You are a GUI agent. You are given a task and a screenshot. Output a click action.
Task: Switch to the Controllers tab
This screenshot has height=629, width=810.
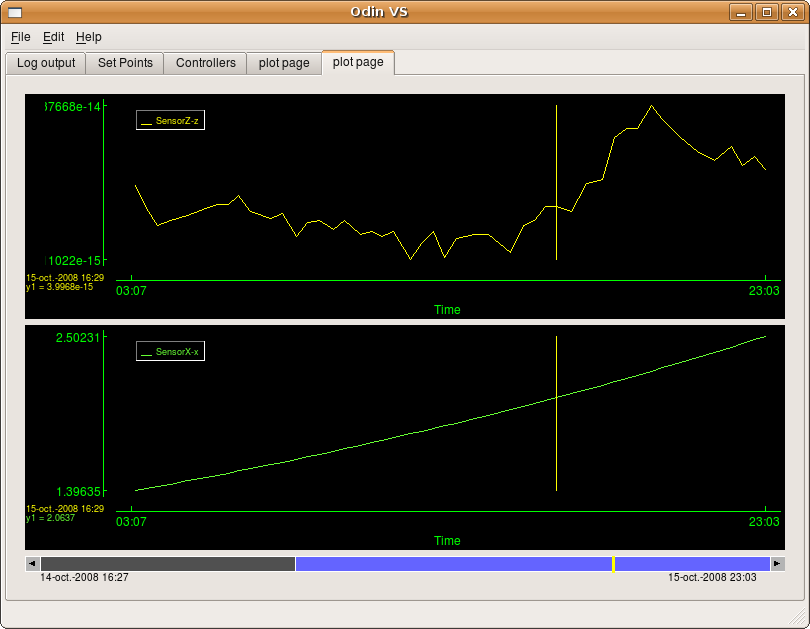pyautogui.click(x=206, y=63)
